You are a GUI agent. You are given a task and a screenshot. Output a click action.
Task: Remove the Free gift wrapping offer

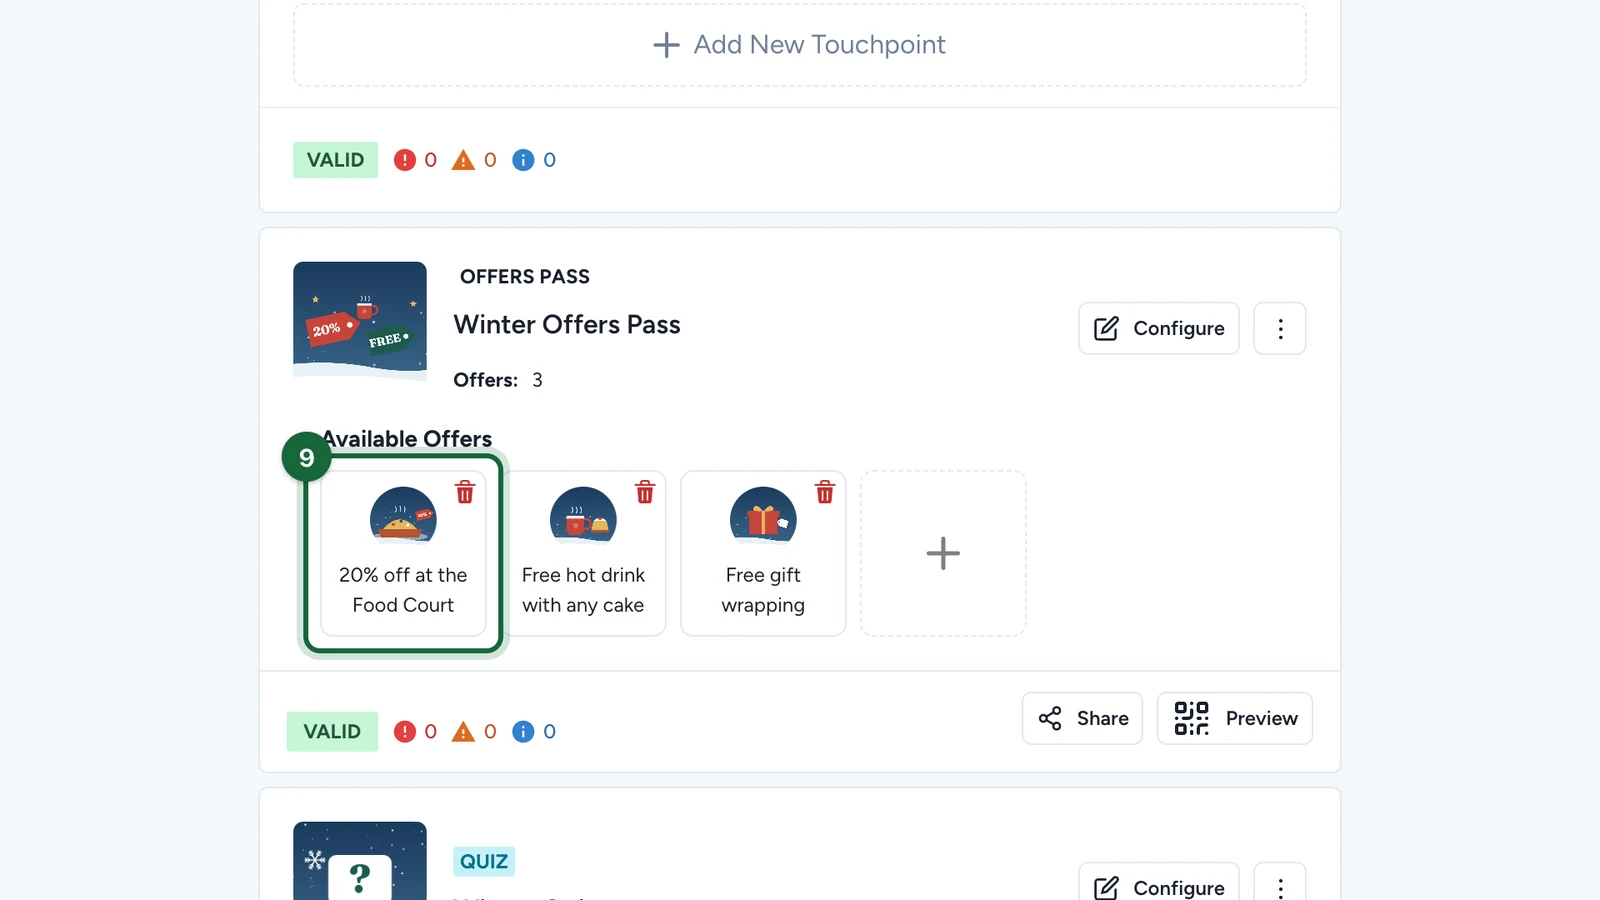pos(825,492)
